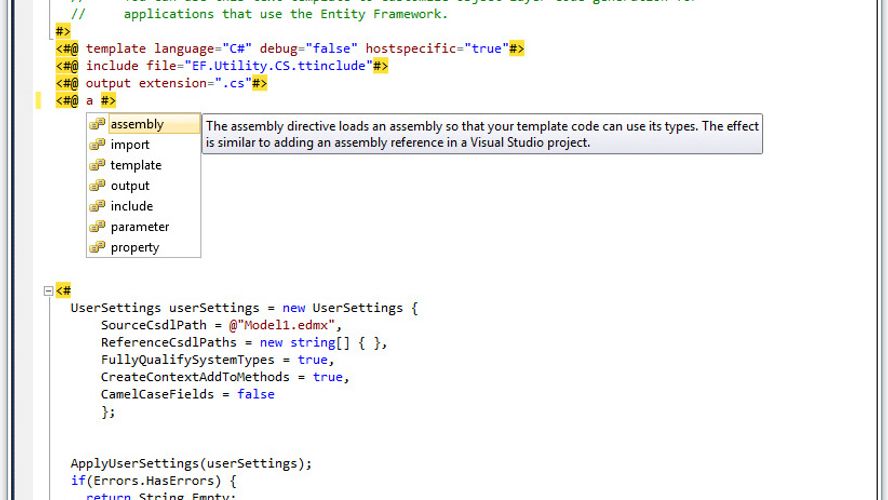888x500 pixels.
Task: Click the true value of CreateContextAddToMethods
Action: point(327,377)
